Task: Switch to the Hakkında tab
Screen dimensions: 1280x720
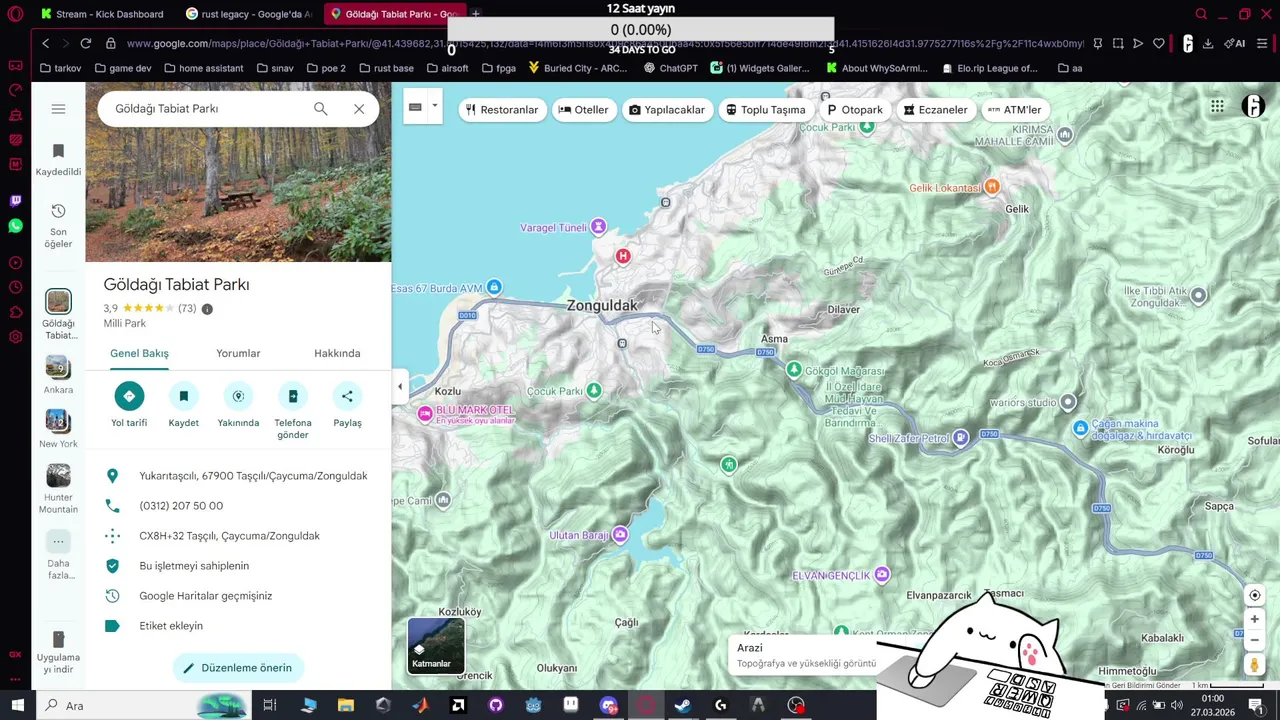Action: point(337,353)
